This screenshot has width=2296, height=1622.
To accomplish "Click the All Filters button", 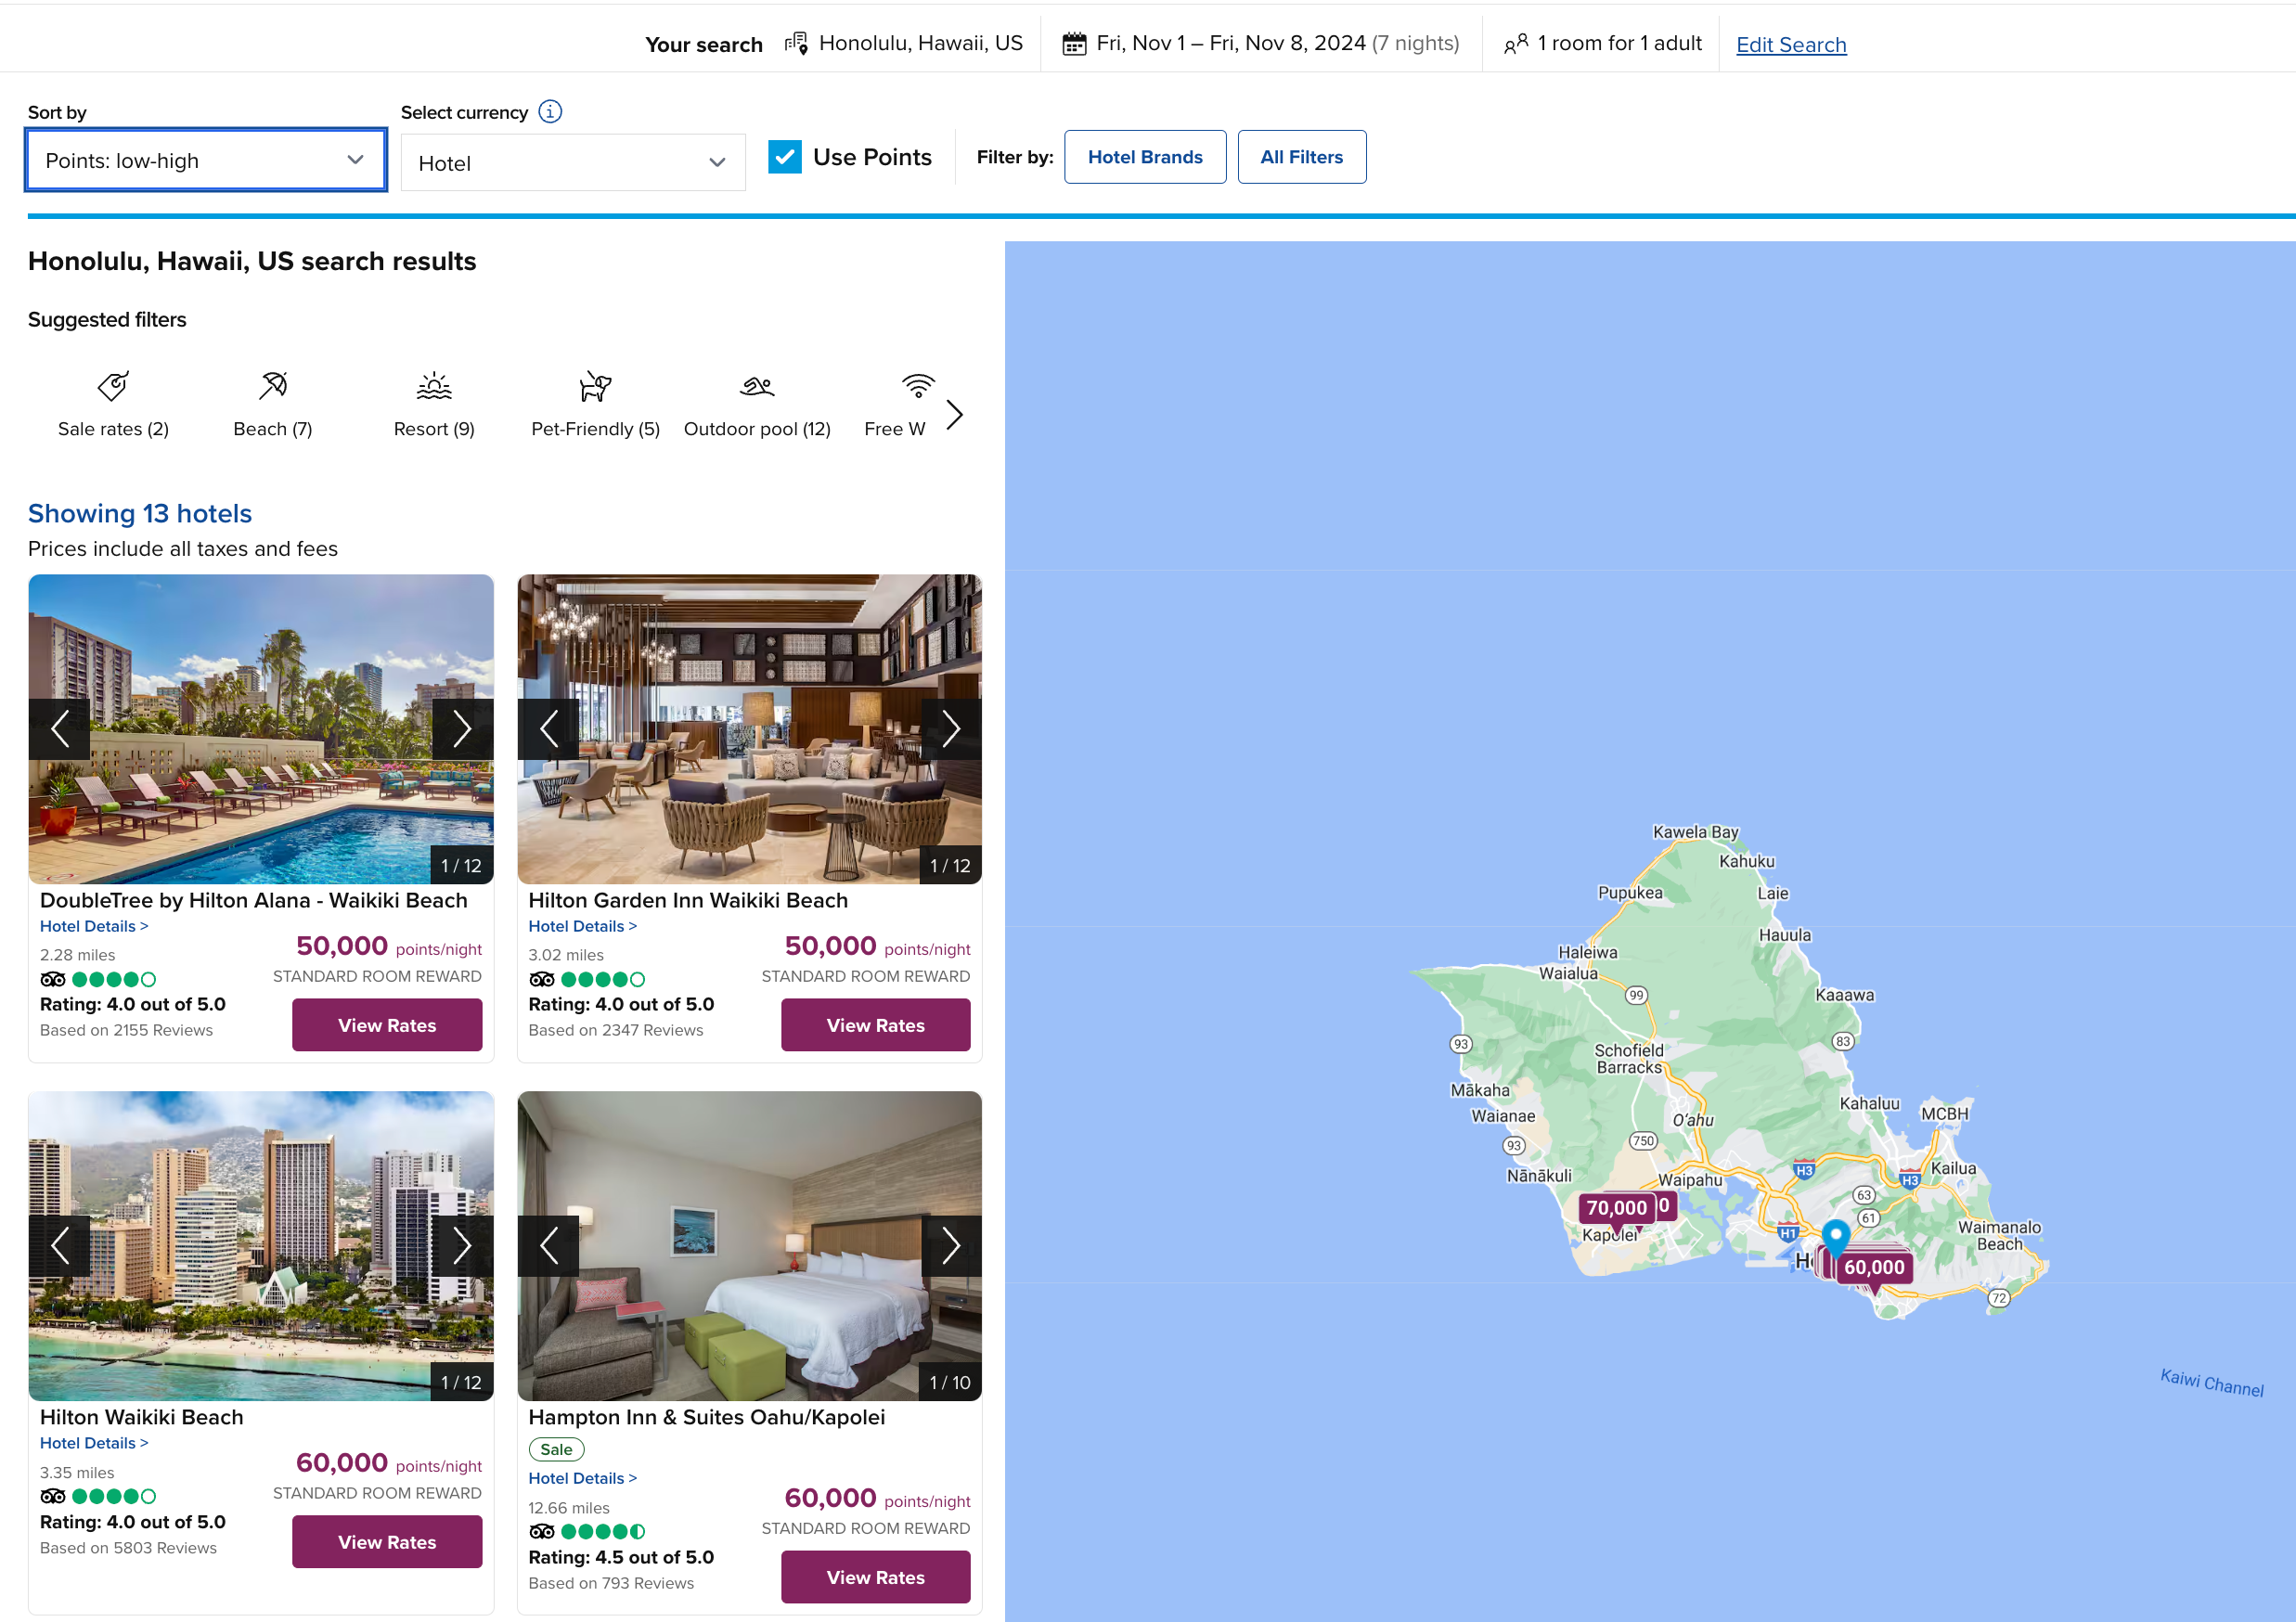I will point(1301,156).
